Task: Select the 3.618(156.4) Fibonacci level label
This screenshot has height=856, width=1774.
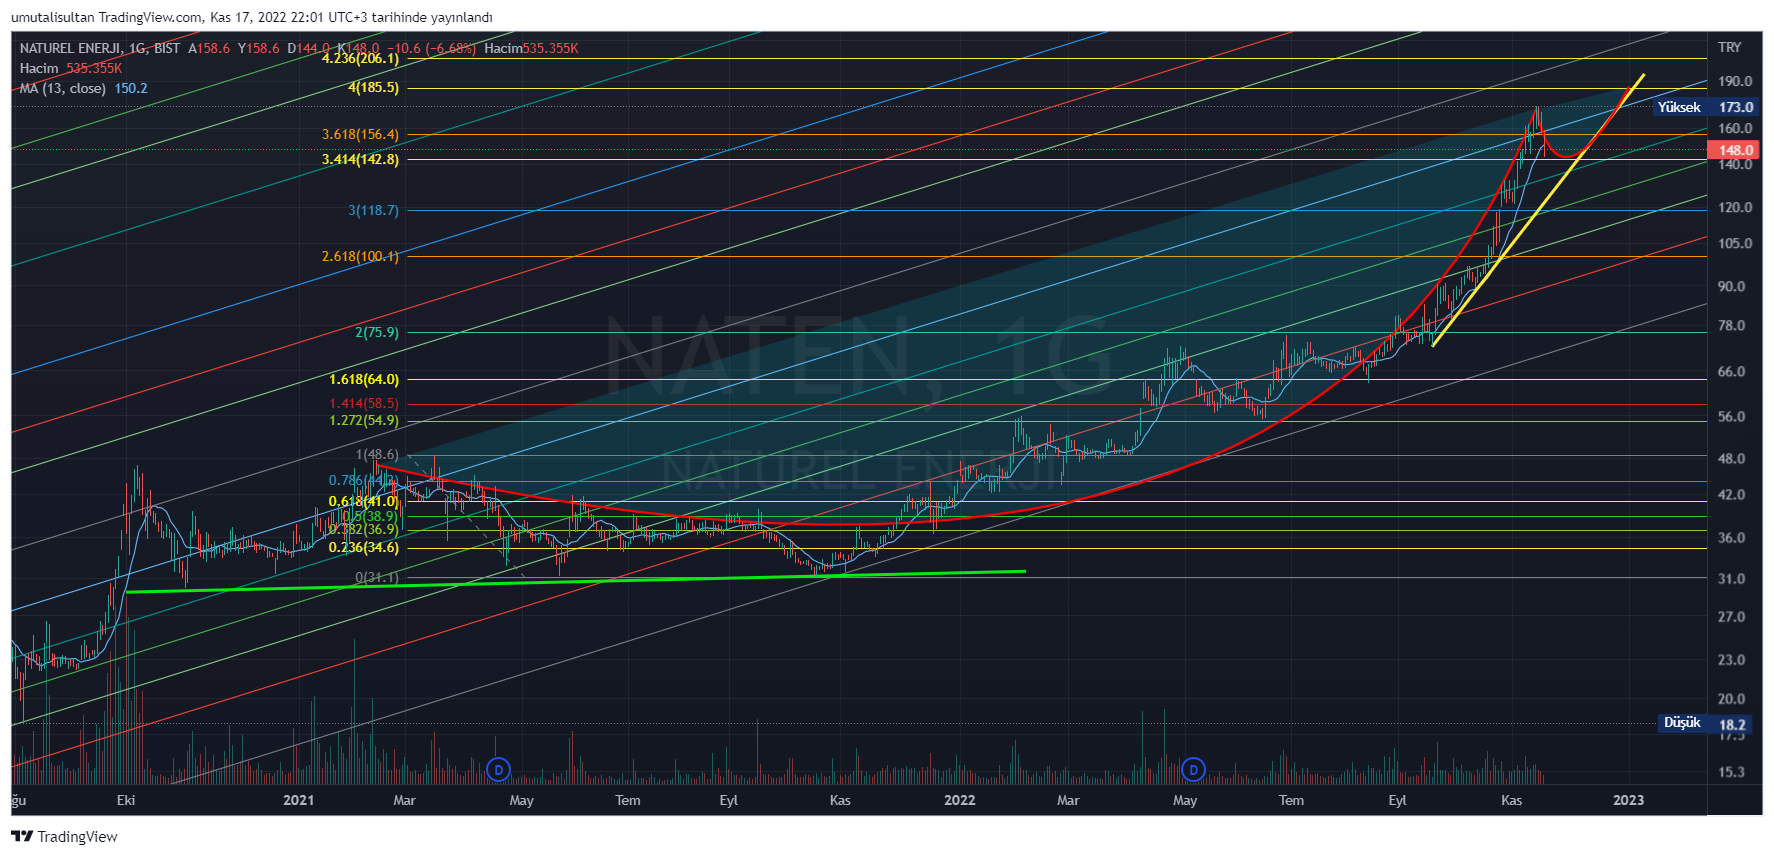Action: (360, 134)
